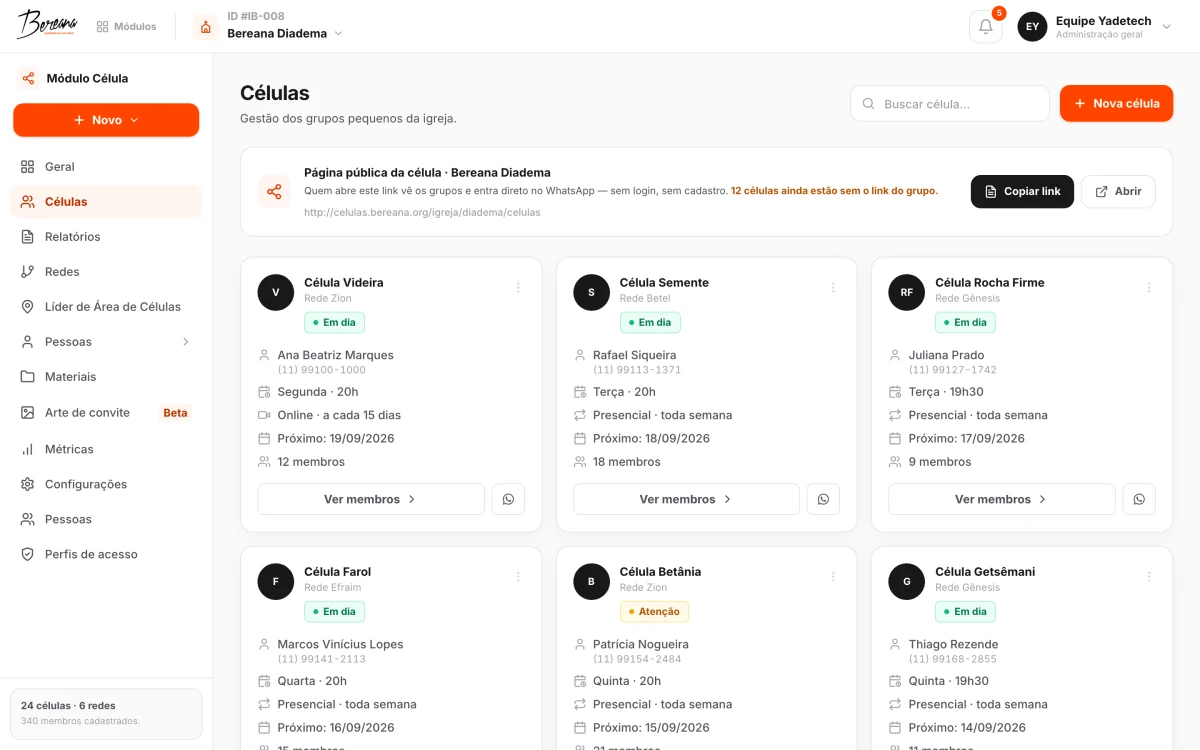This screenshot has height=750, width=1200.
Task: Click the V avatar of Célula Videira
Action: coord(276,292)
